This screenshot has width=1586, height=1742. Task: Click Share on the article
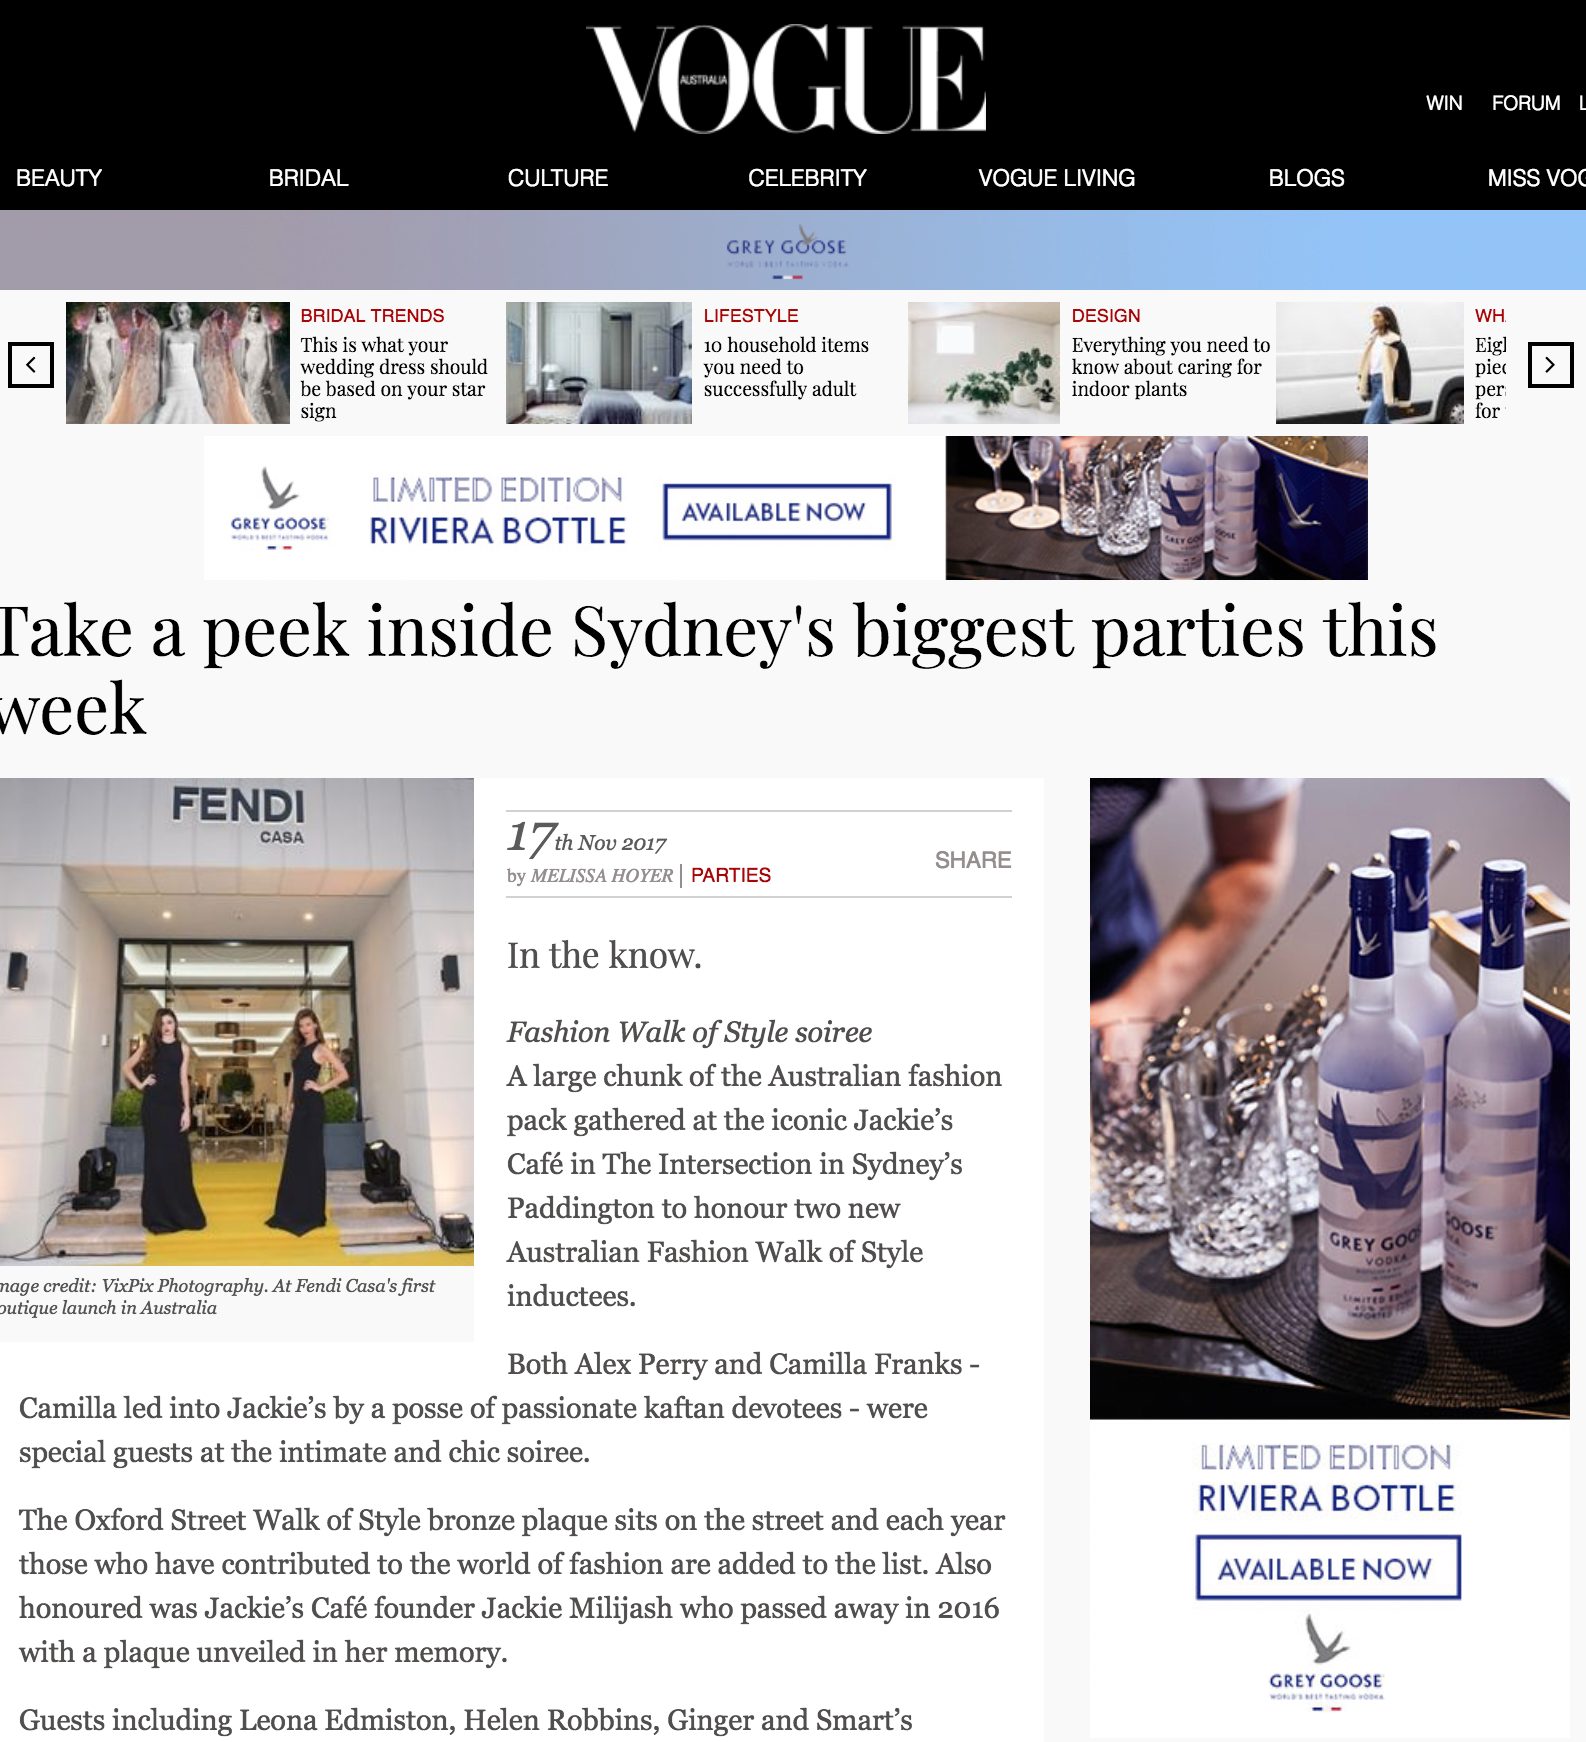(x=973, y=860)
